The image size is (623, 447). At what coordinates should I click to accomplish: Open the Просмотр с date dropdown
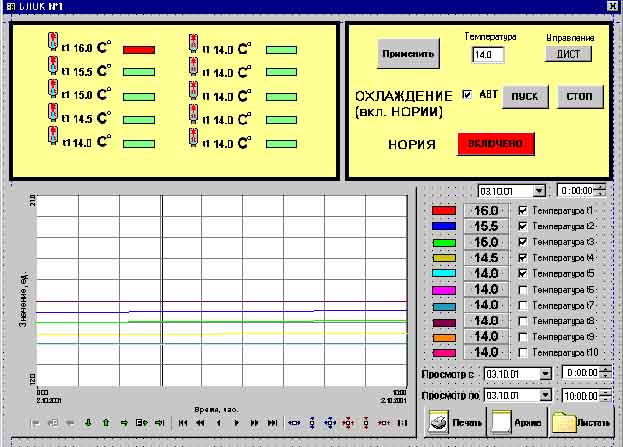[x=545, y=373]
